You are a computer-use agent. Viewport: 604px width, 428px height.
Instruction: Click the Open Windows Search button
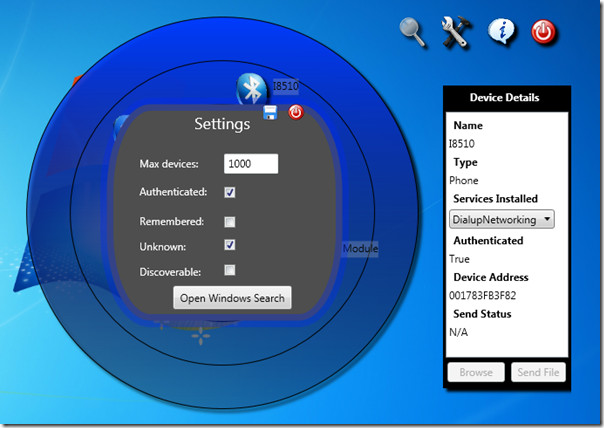click(x=232, y=298)
